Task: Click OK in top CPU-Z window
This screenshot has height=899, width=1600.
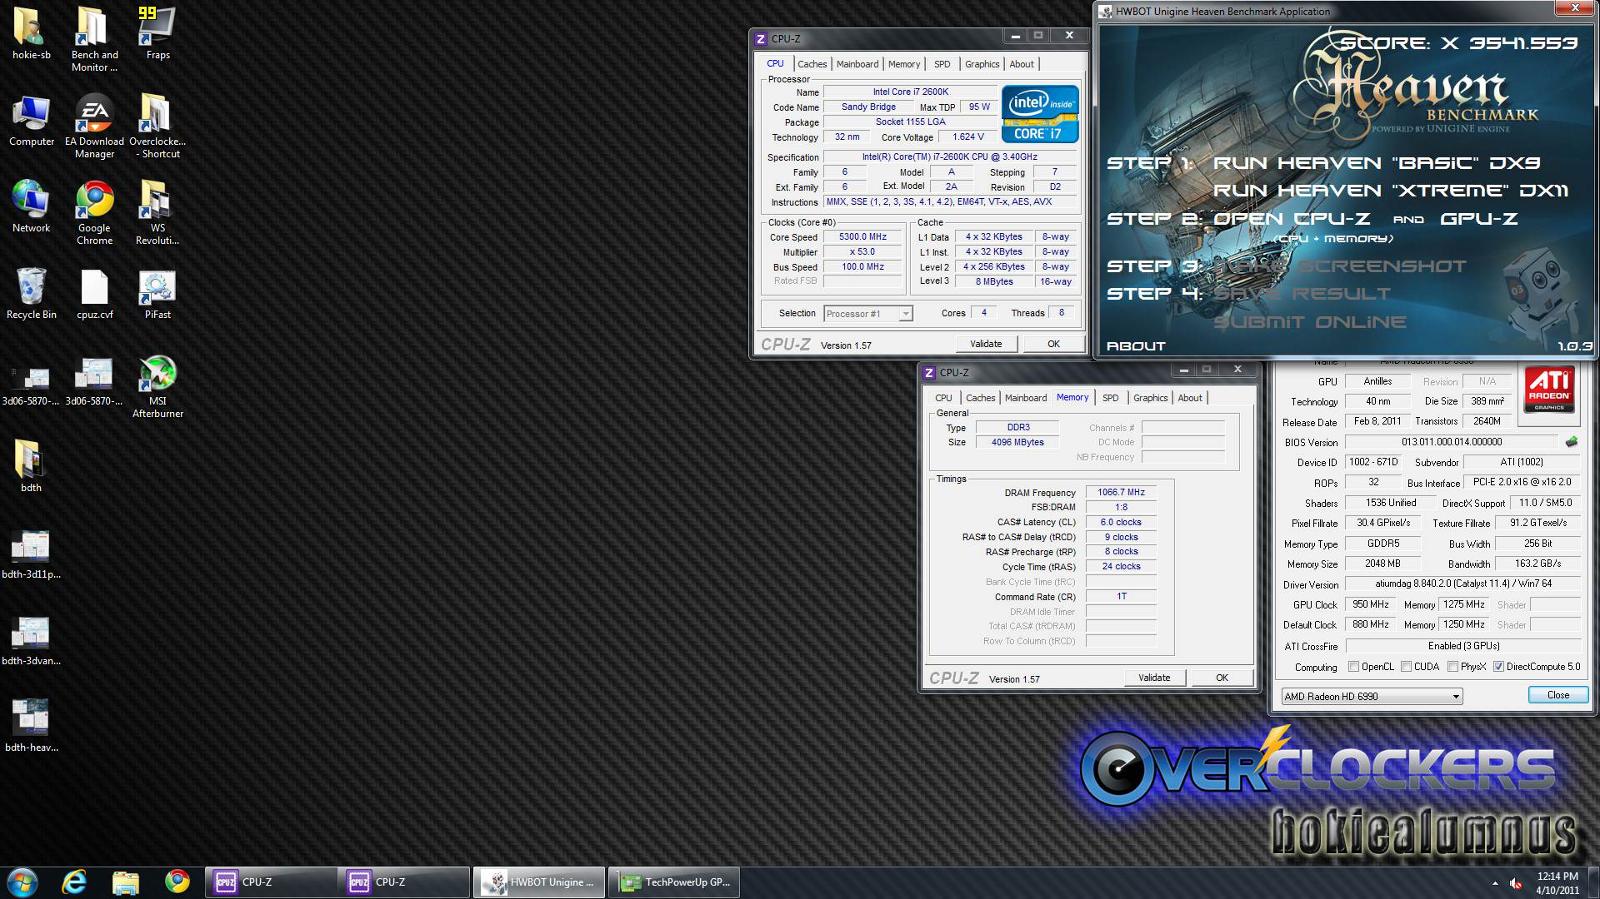Action: (1053, 344)
